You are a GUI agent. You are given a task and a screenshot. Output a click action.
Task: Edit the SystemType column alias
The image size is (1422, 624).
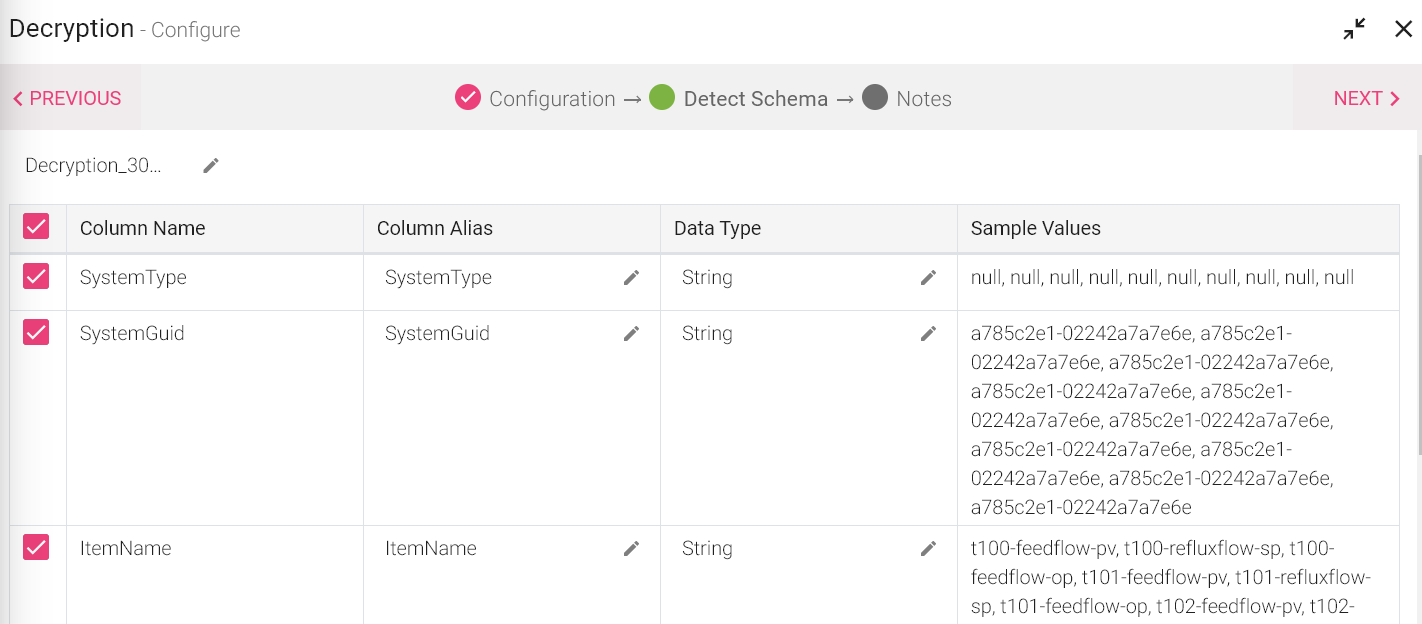click(x=631, y=278)
